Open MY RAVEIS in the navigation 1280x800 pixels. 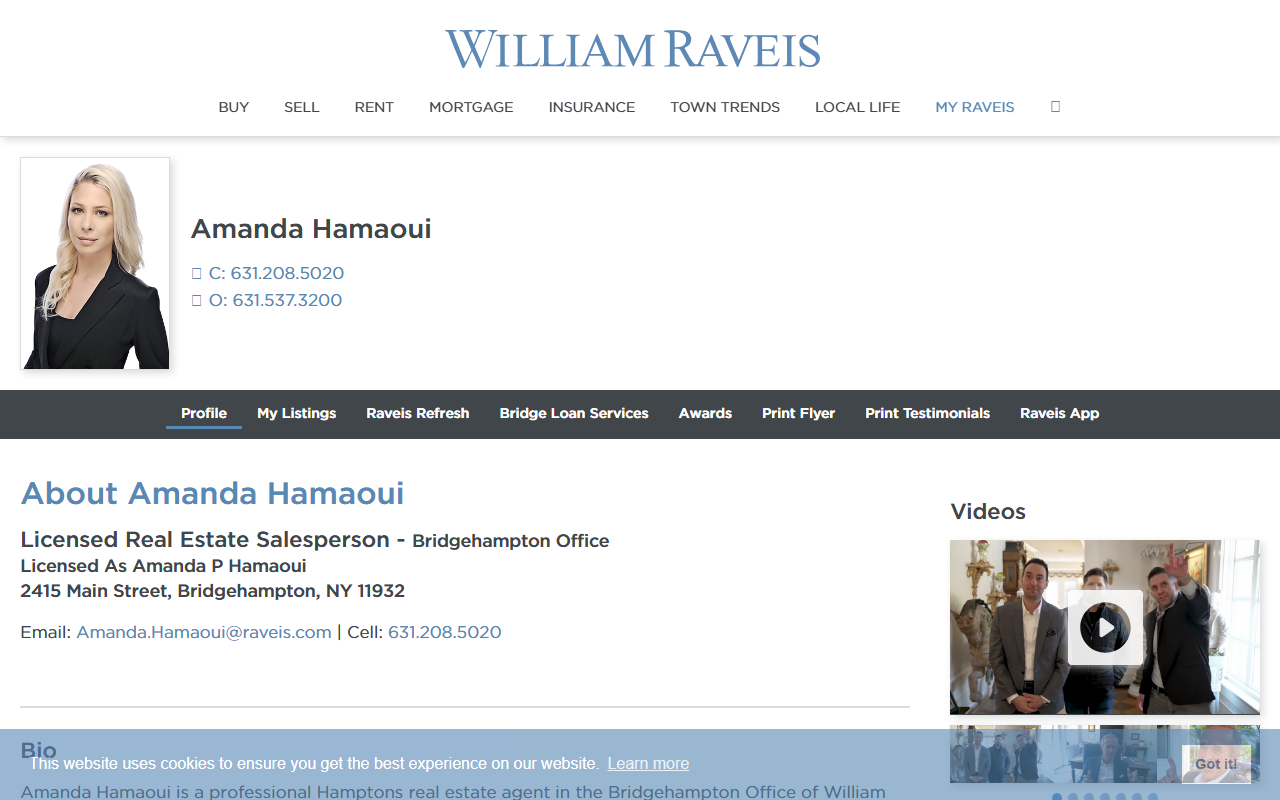pos(975,107)
